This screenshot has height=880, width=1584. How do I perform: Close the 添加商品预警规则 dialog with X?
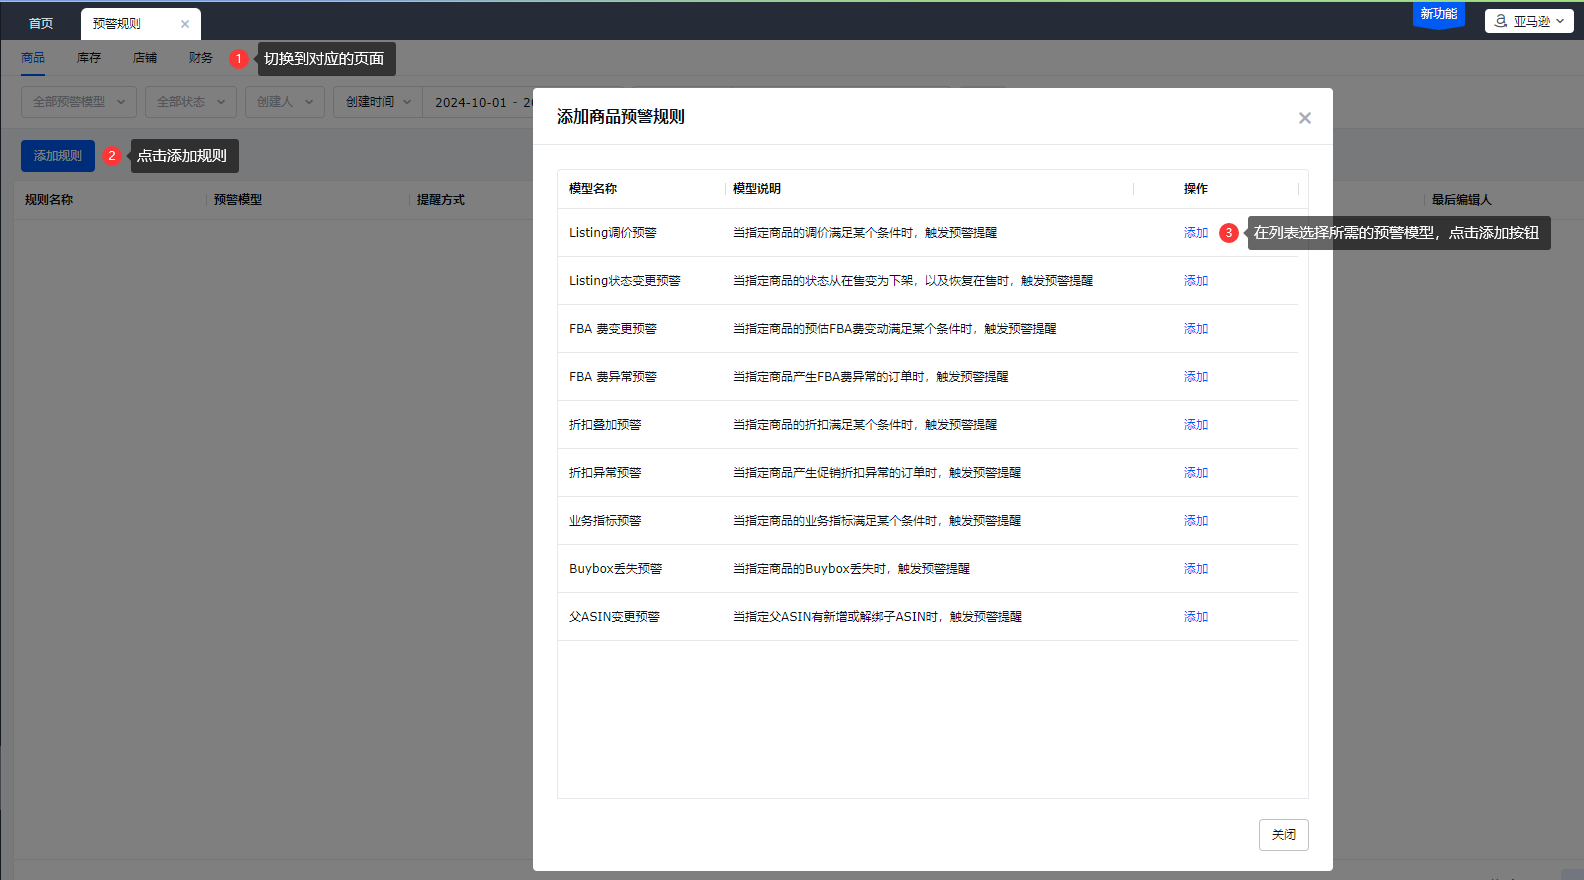tap(1304, 118)
